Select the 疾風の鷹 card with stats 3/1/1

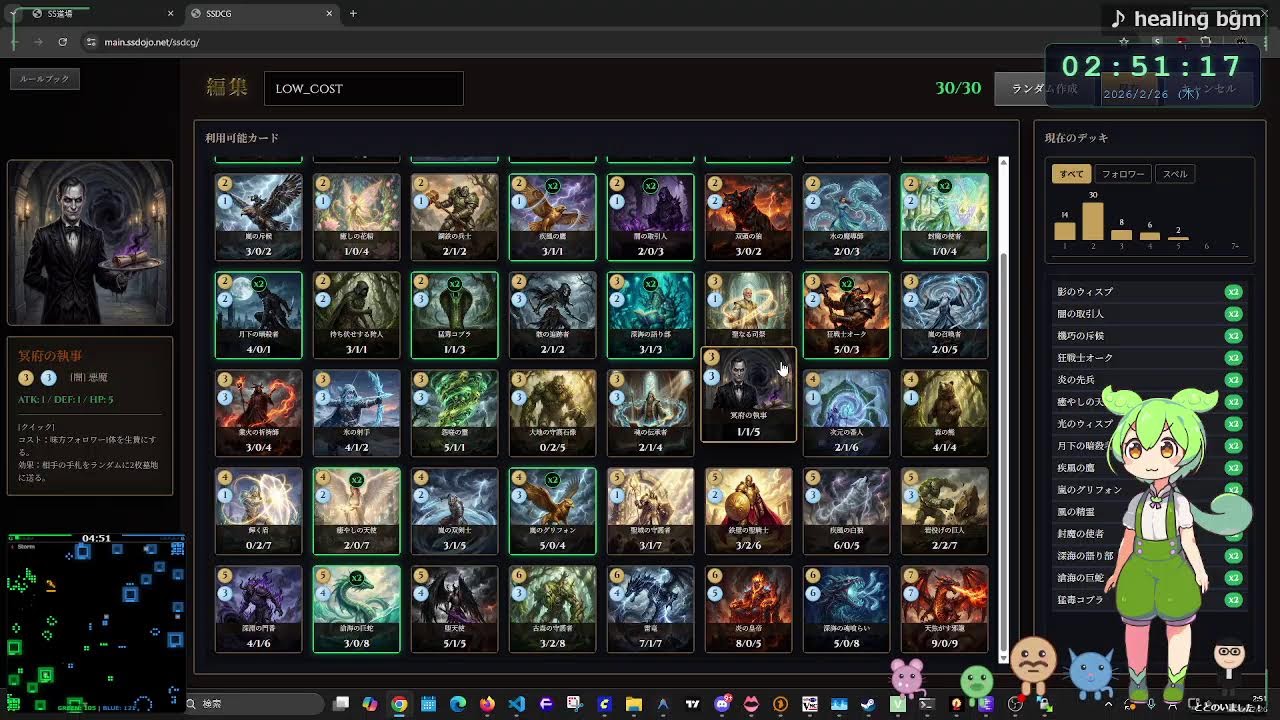pyautogui.click(x=552, y=217)
